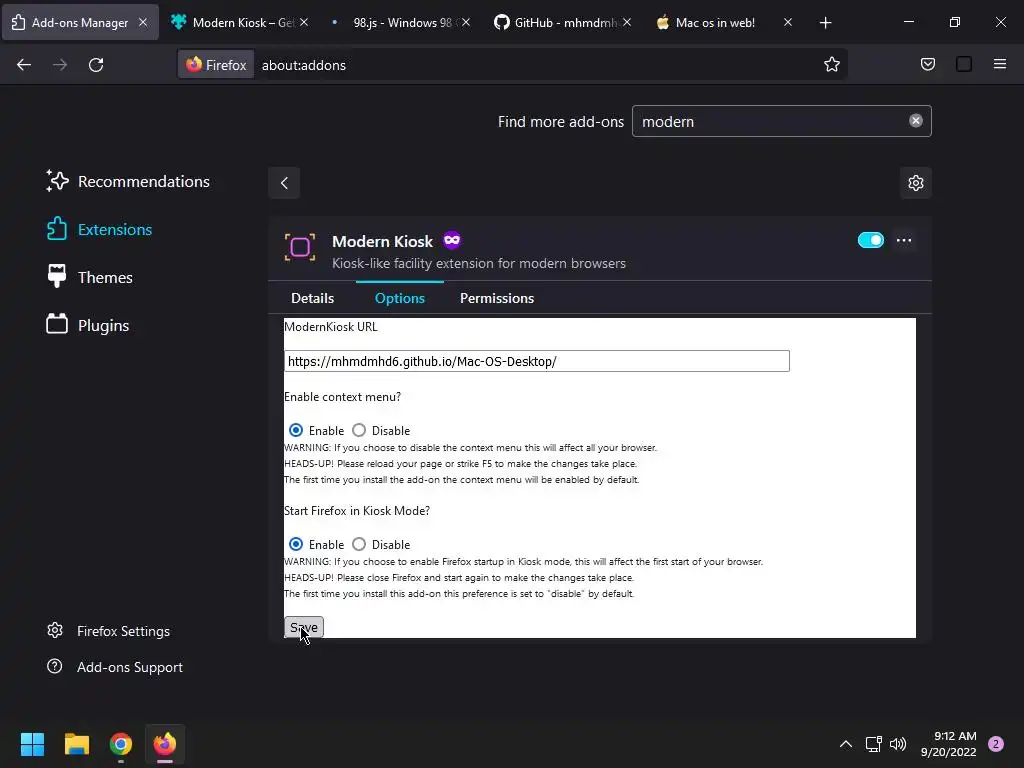Open the Windows Start menu
This screenshot has height=768, width=1024.
pyautogui.click(x=32, y=744)
